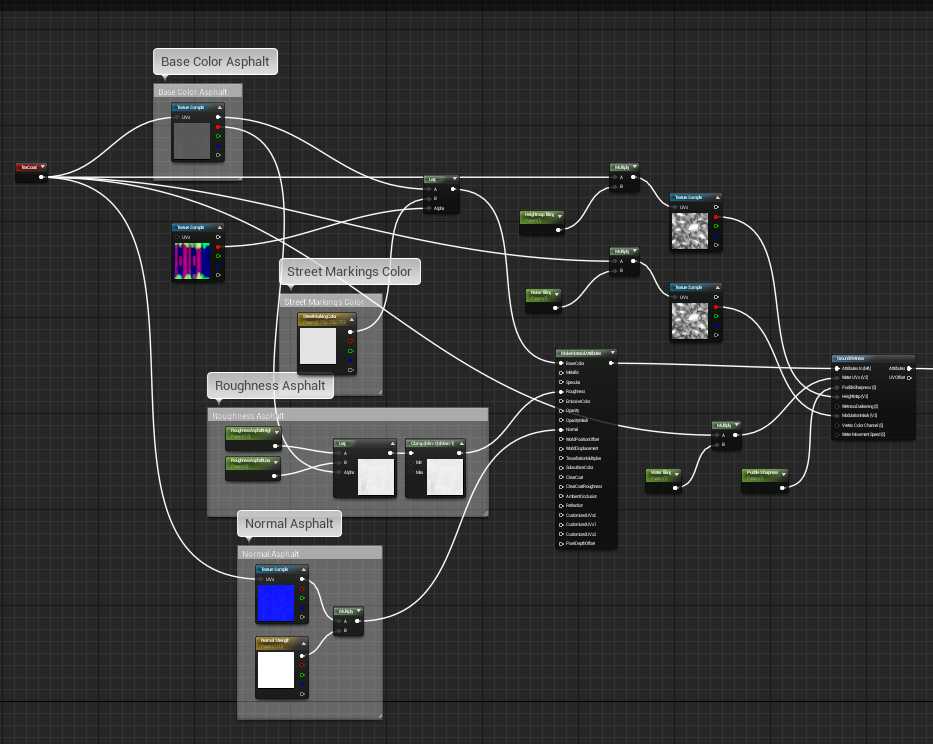Viewport: 933px width, 744px height.
Task: Collapse the Lerp node in Roughness Asphalt group
Action: click(392, 443)
